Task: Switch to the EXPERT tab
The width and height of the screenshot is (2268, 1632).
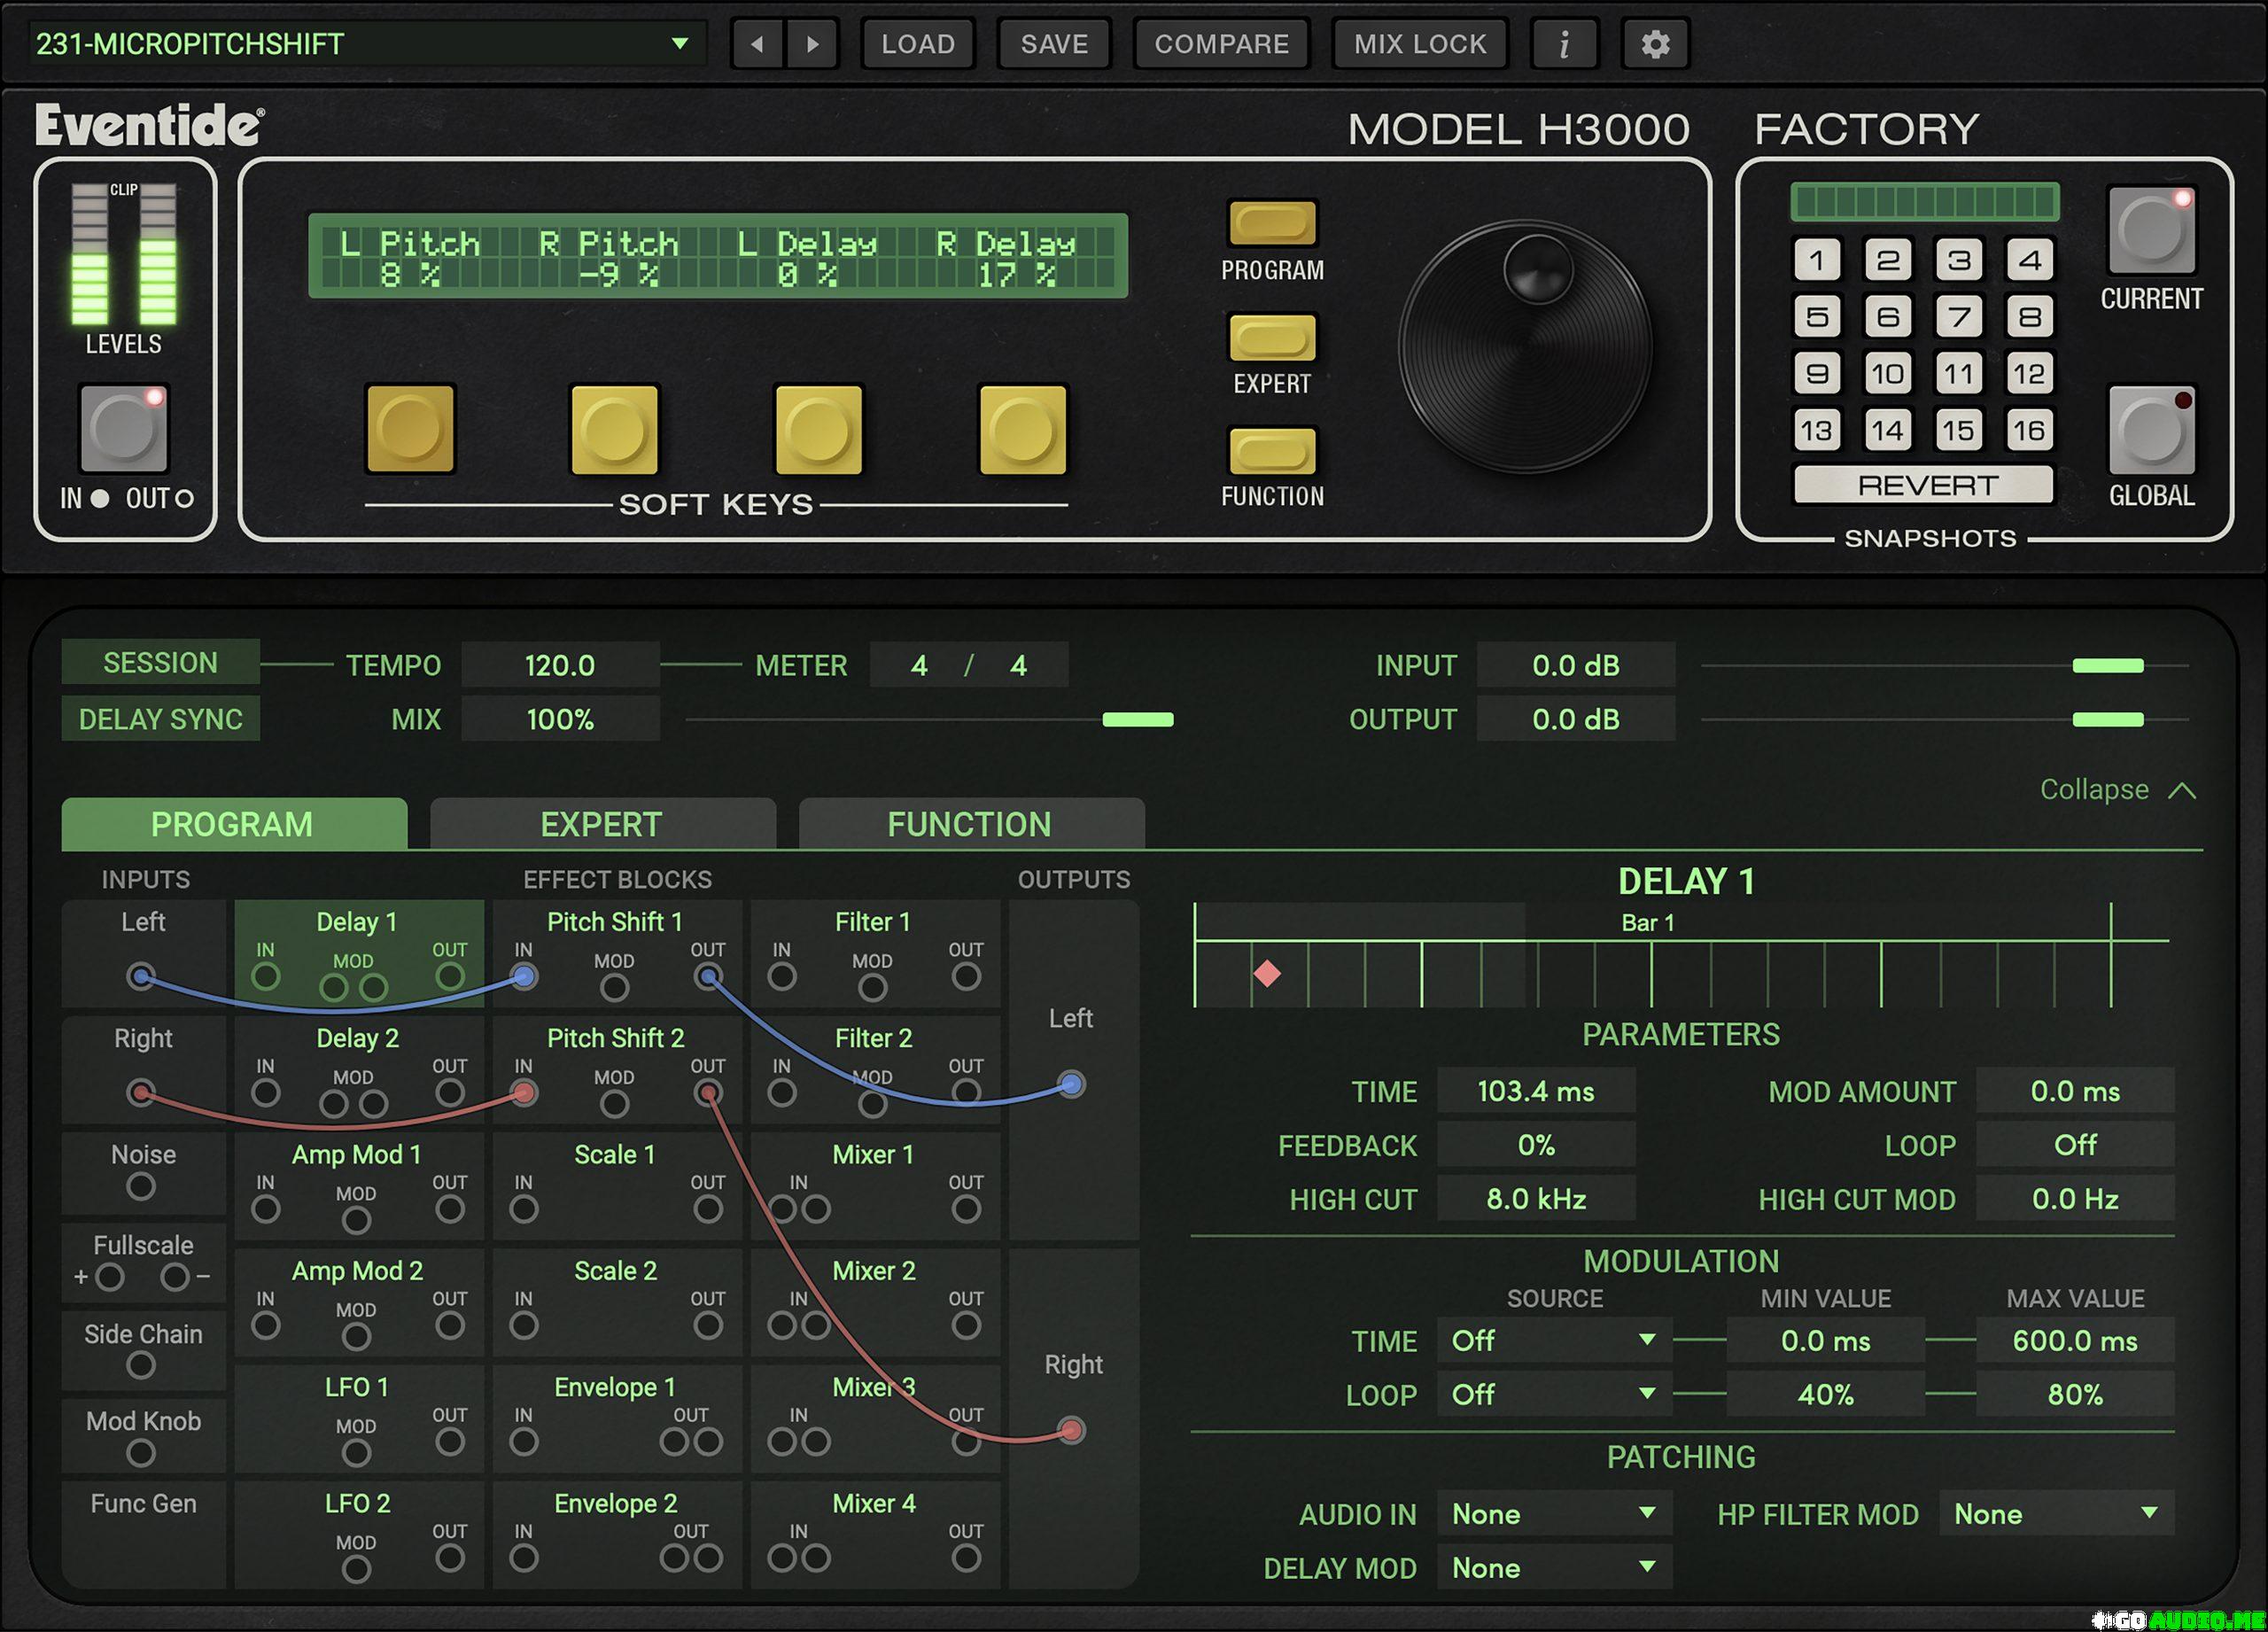Action: 601,824
